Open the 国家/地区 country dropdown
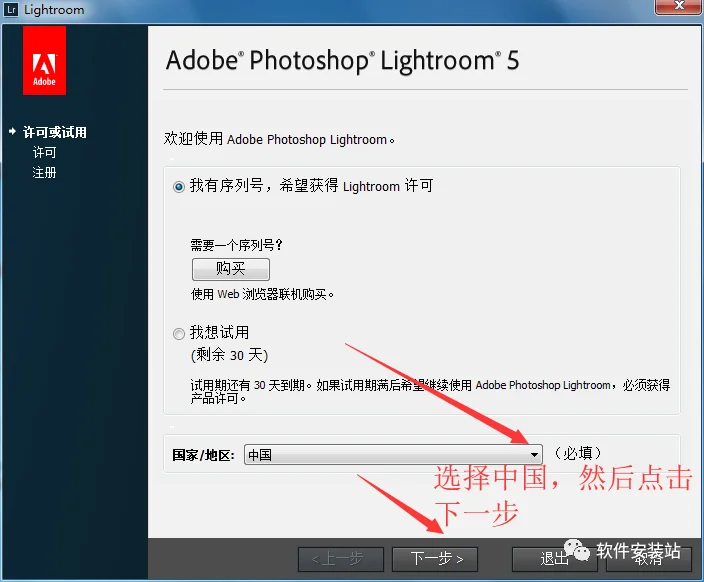The width and height of the screenshot is (704, 582). 393,454
